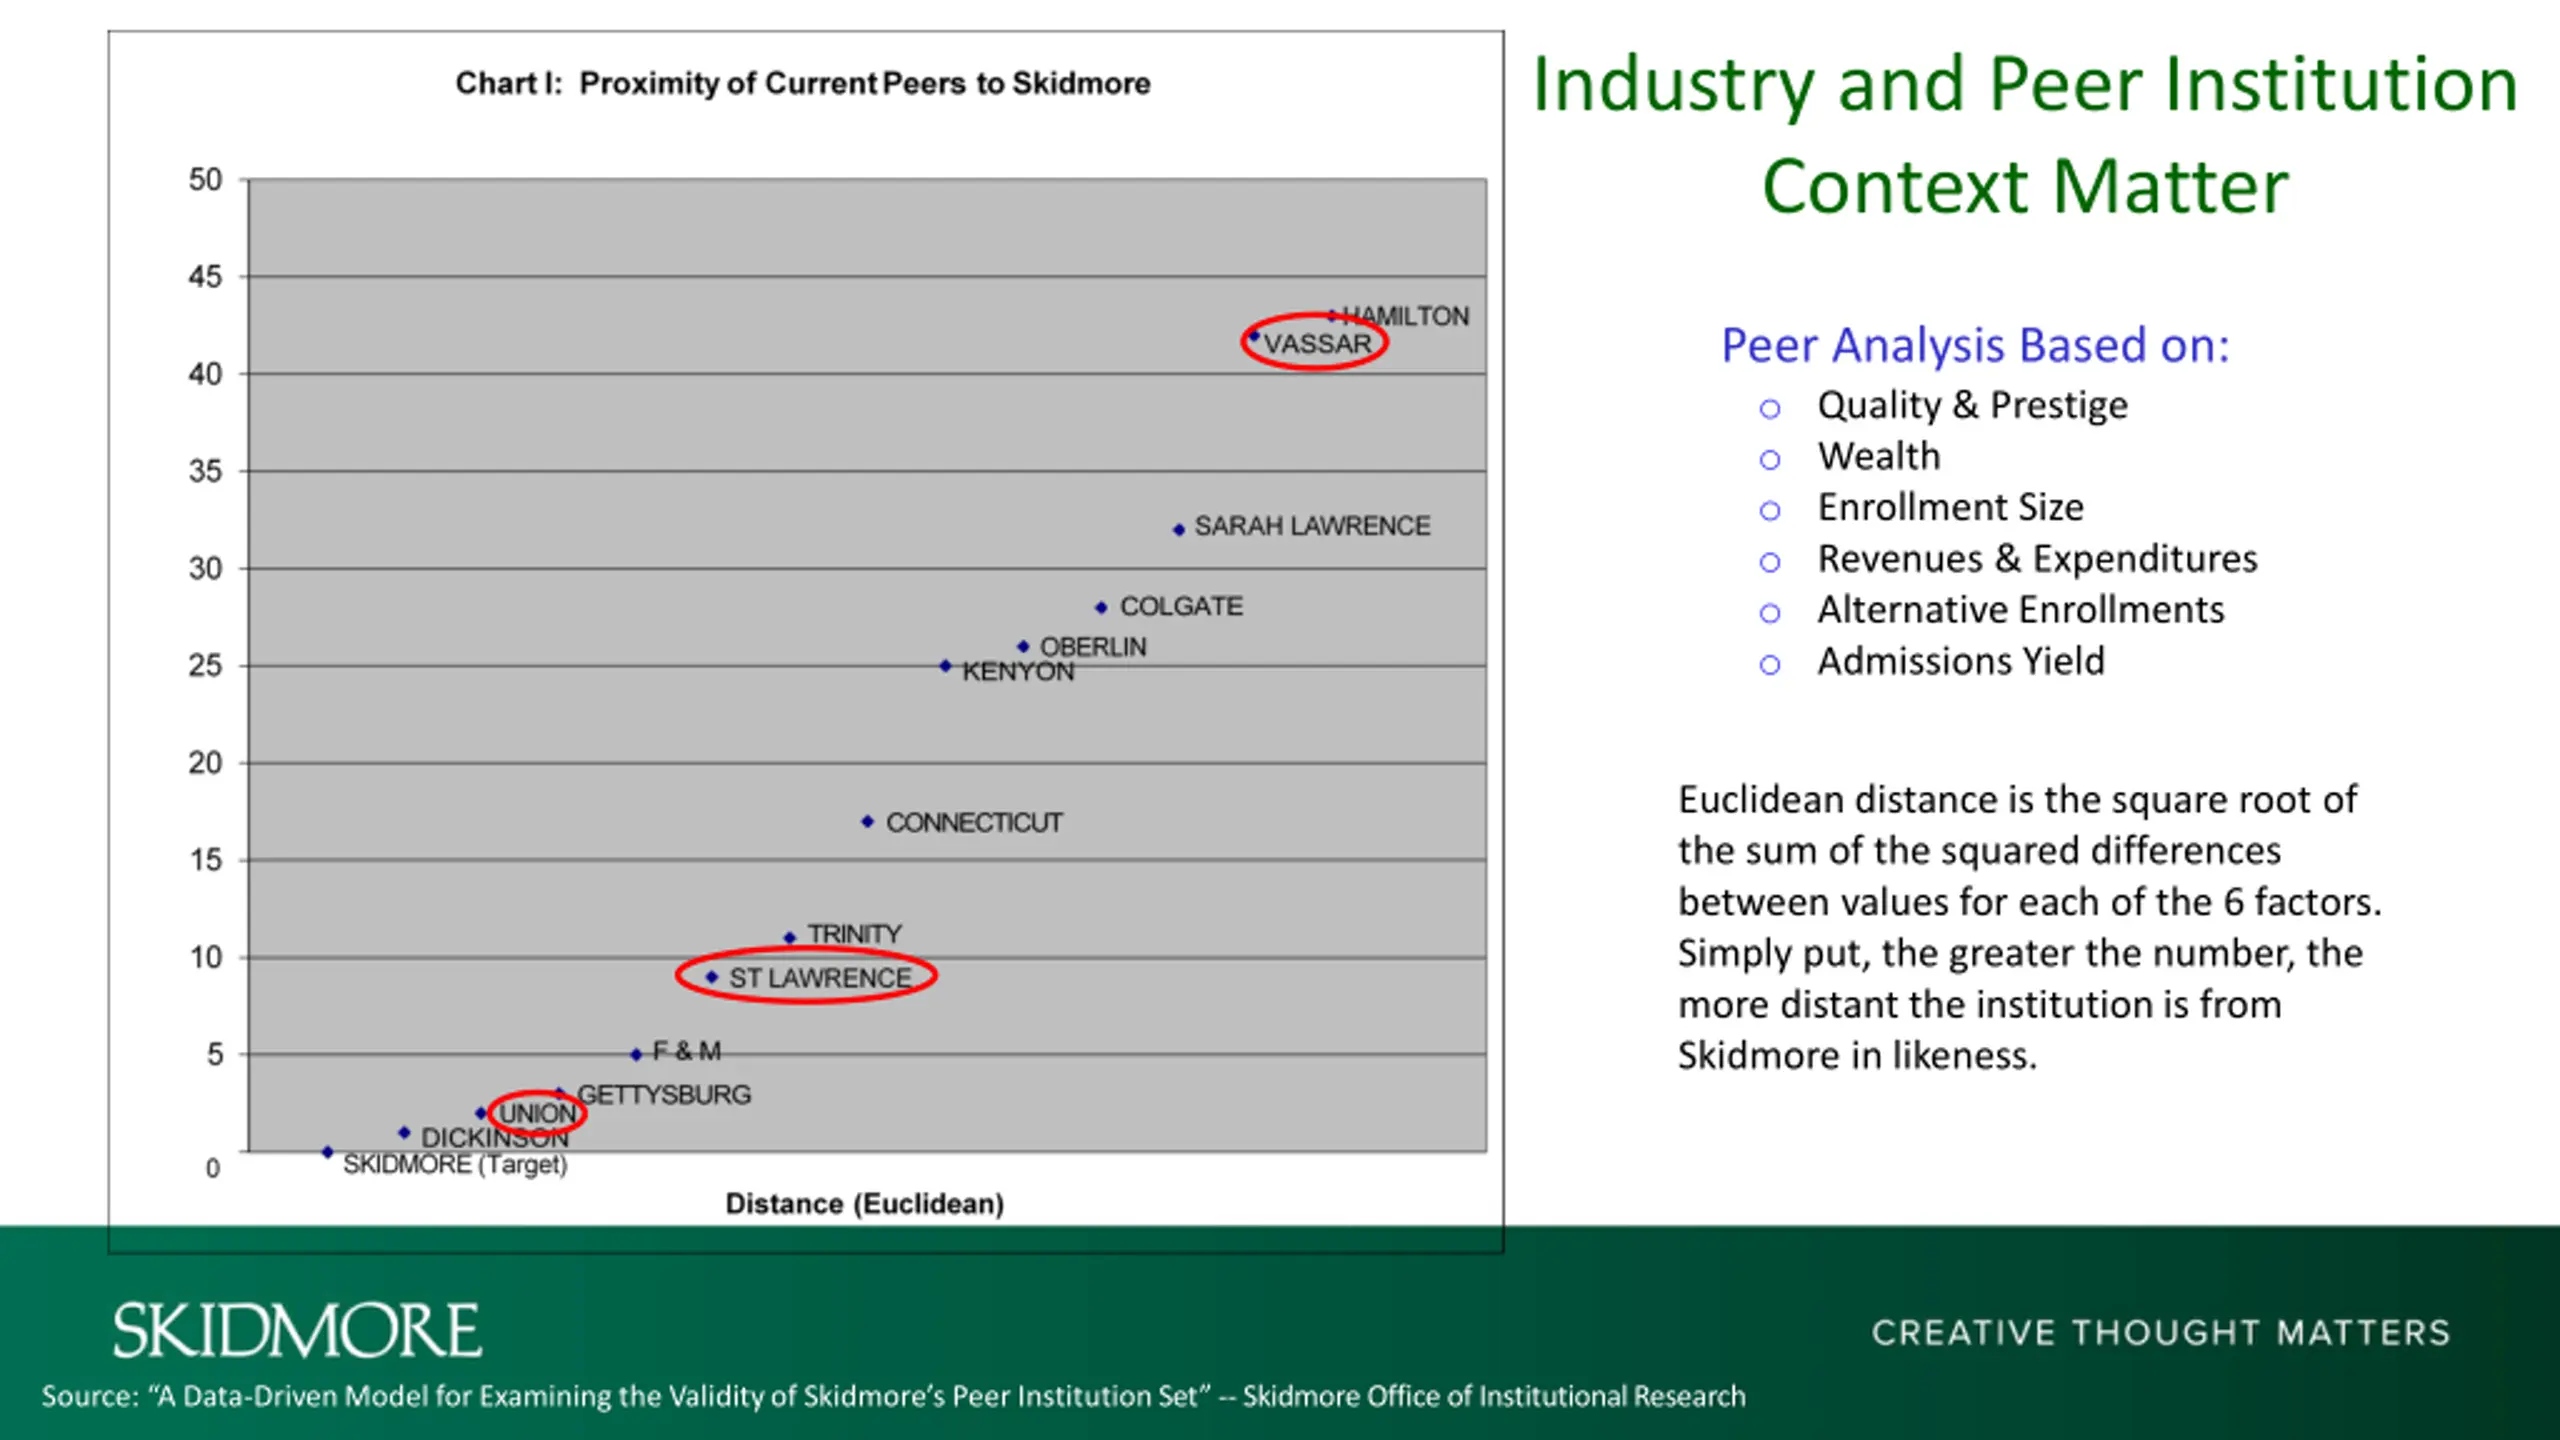Click the chart title 'Chart I: Proximity of Current Peers to Skidmore'
The width and height of the screenshot is (2560, 1440).
(x=803, y=83)
